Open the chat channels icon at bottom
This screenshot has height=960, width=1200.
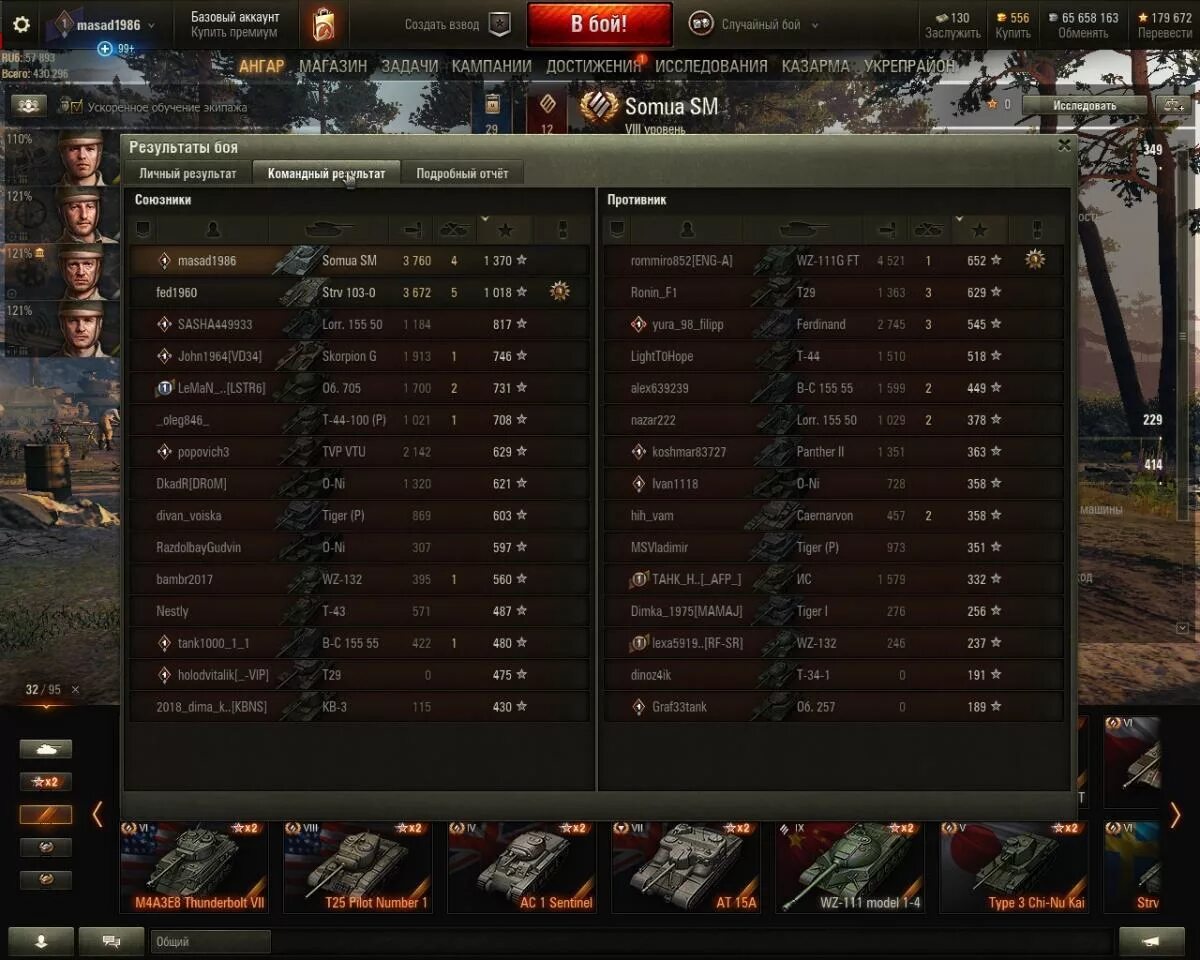coord(111,941)
